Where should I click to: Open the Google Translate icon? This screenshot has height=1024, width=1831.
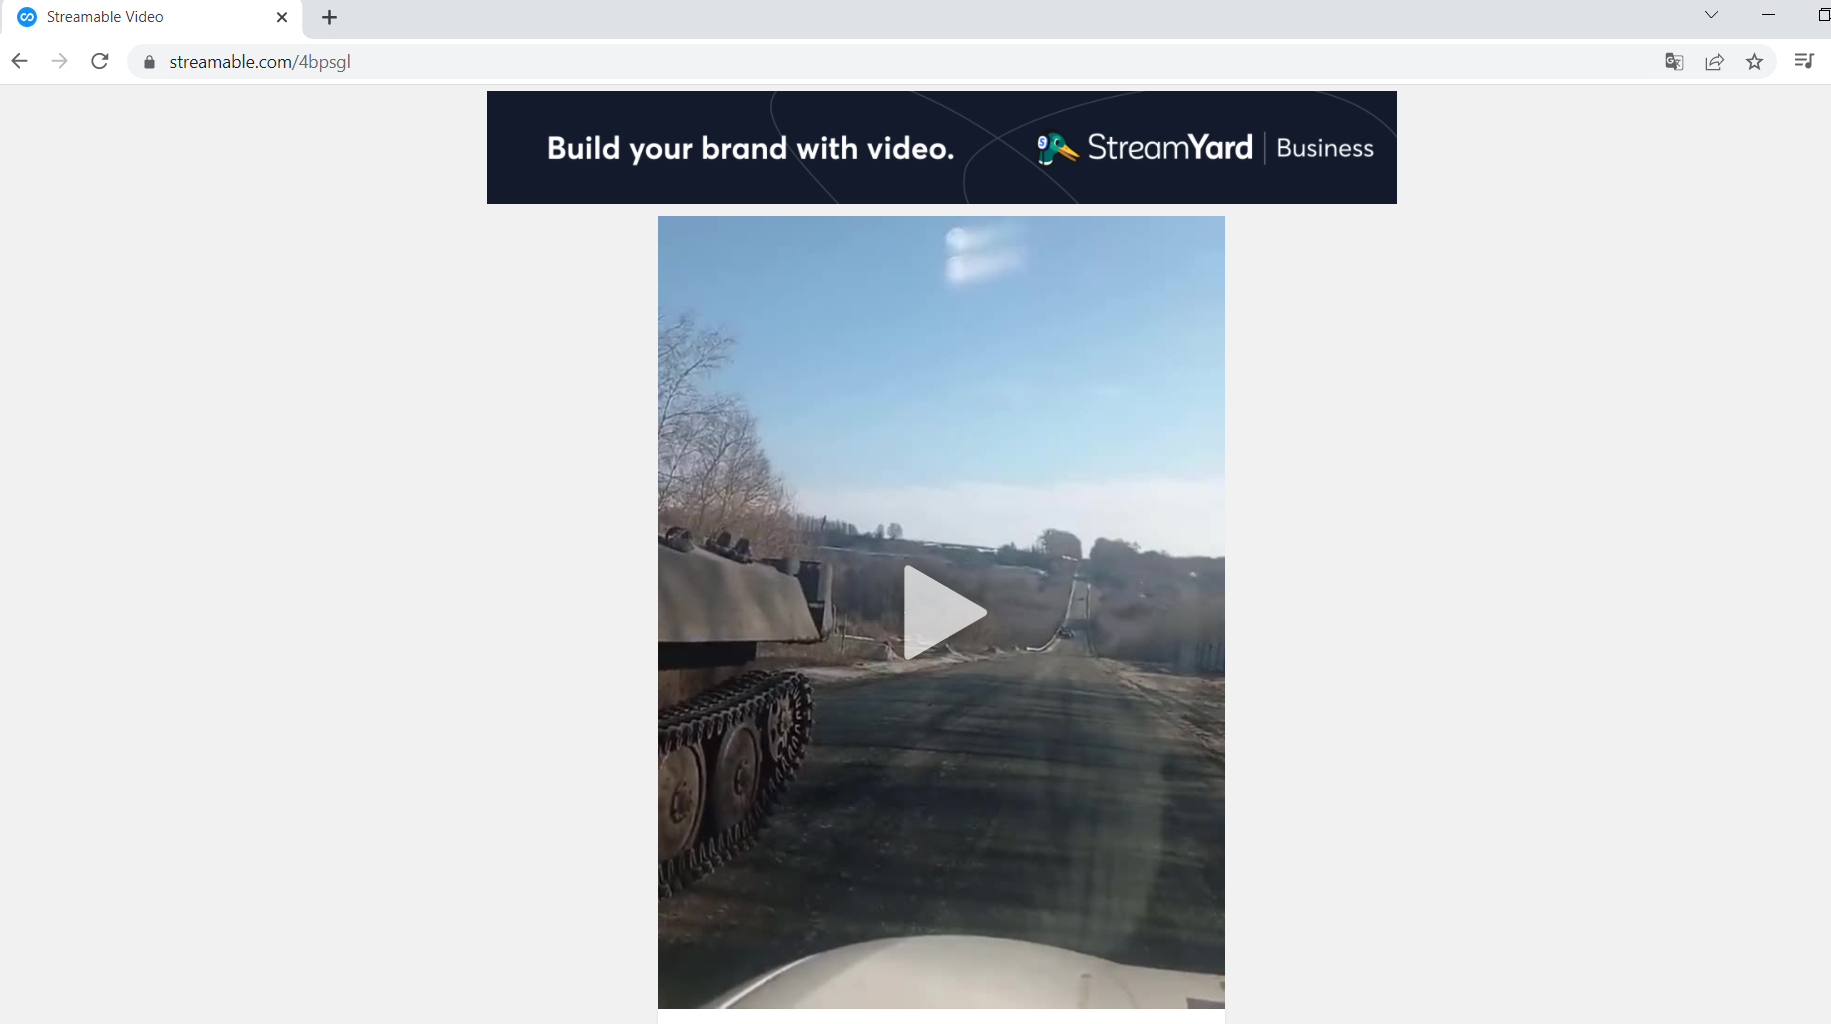tap(1674, 62)
